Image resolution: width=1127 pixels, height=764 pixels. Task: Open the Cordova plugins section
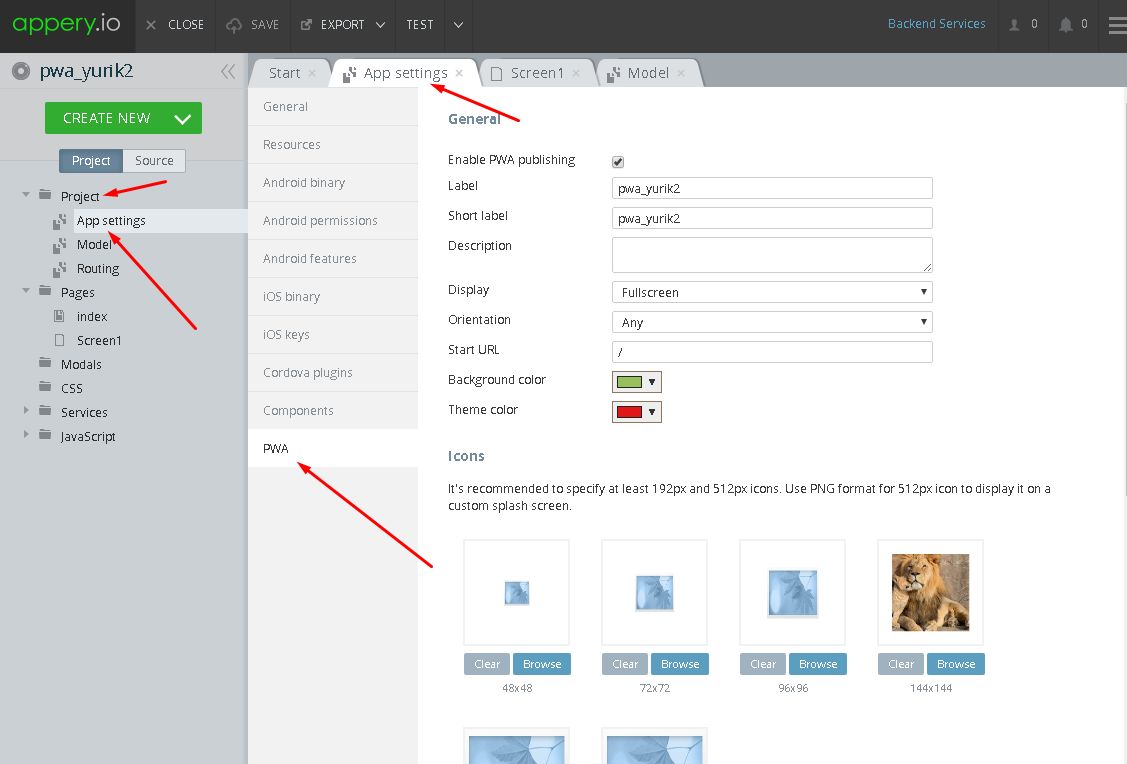click(333, 373)
